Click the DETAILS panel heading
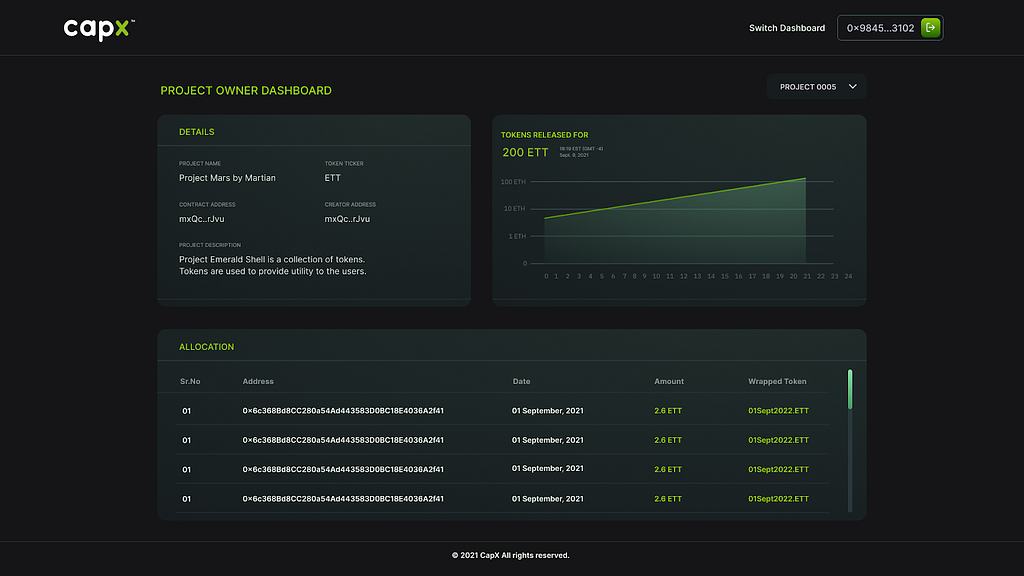The width and height of the screenshot is (1024, 576). (x=196, y=132)
